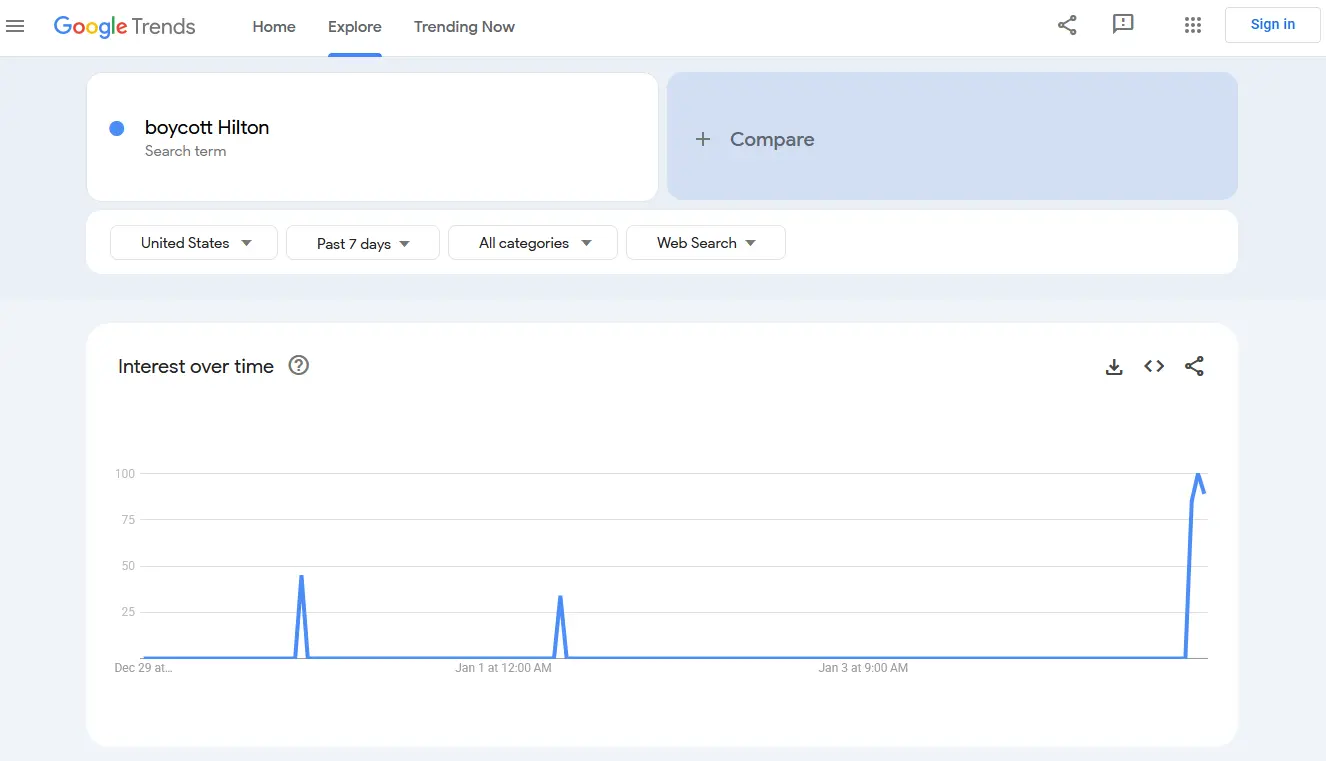Screen dimensions: 1326x761
Task: Edit the boycott Hilton search term
Action: click(x=207, y=128)
